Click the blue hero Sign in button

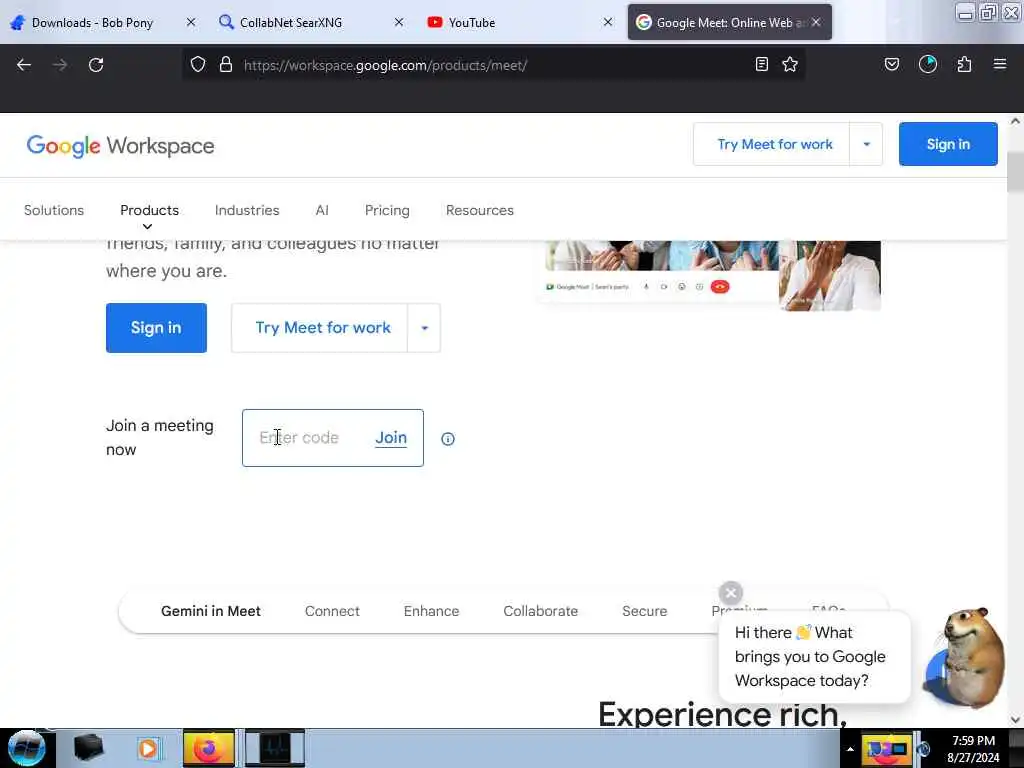click(x=156, y=328)
